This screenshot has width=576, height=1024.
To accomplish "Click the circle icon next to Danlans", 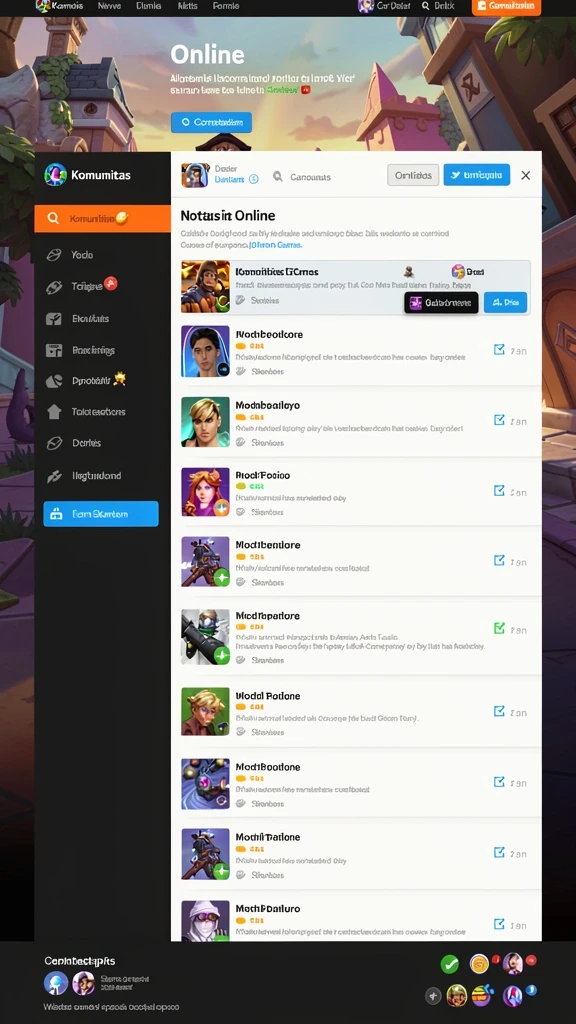I will (x=254, y=179).
